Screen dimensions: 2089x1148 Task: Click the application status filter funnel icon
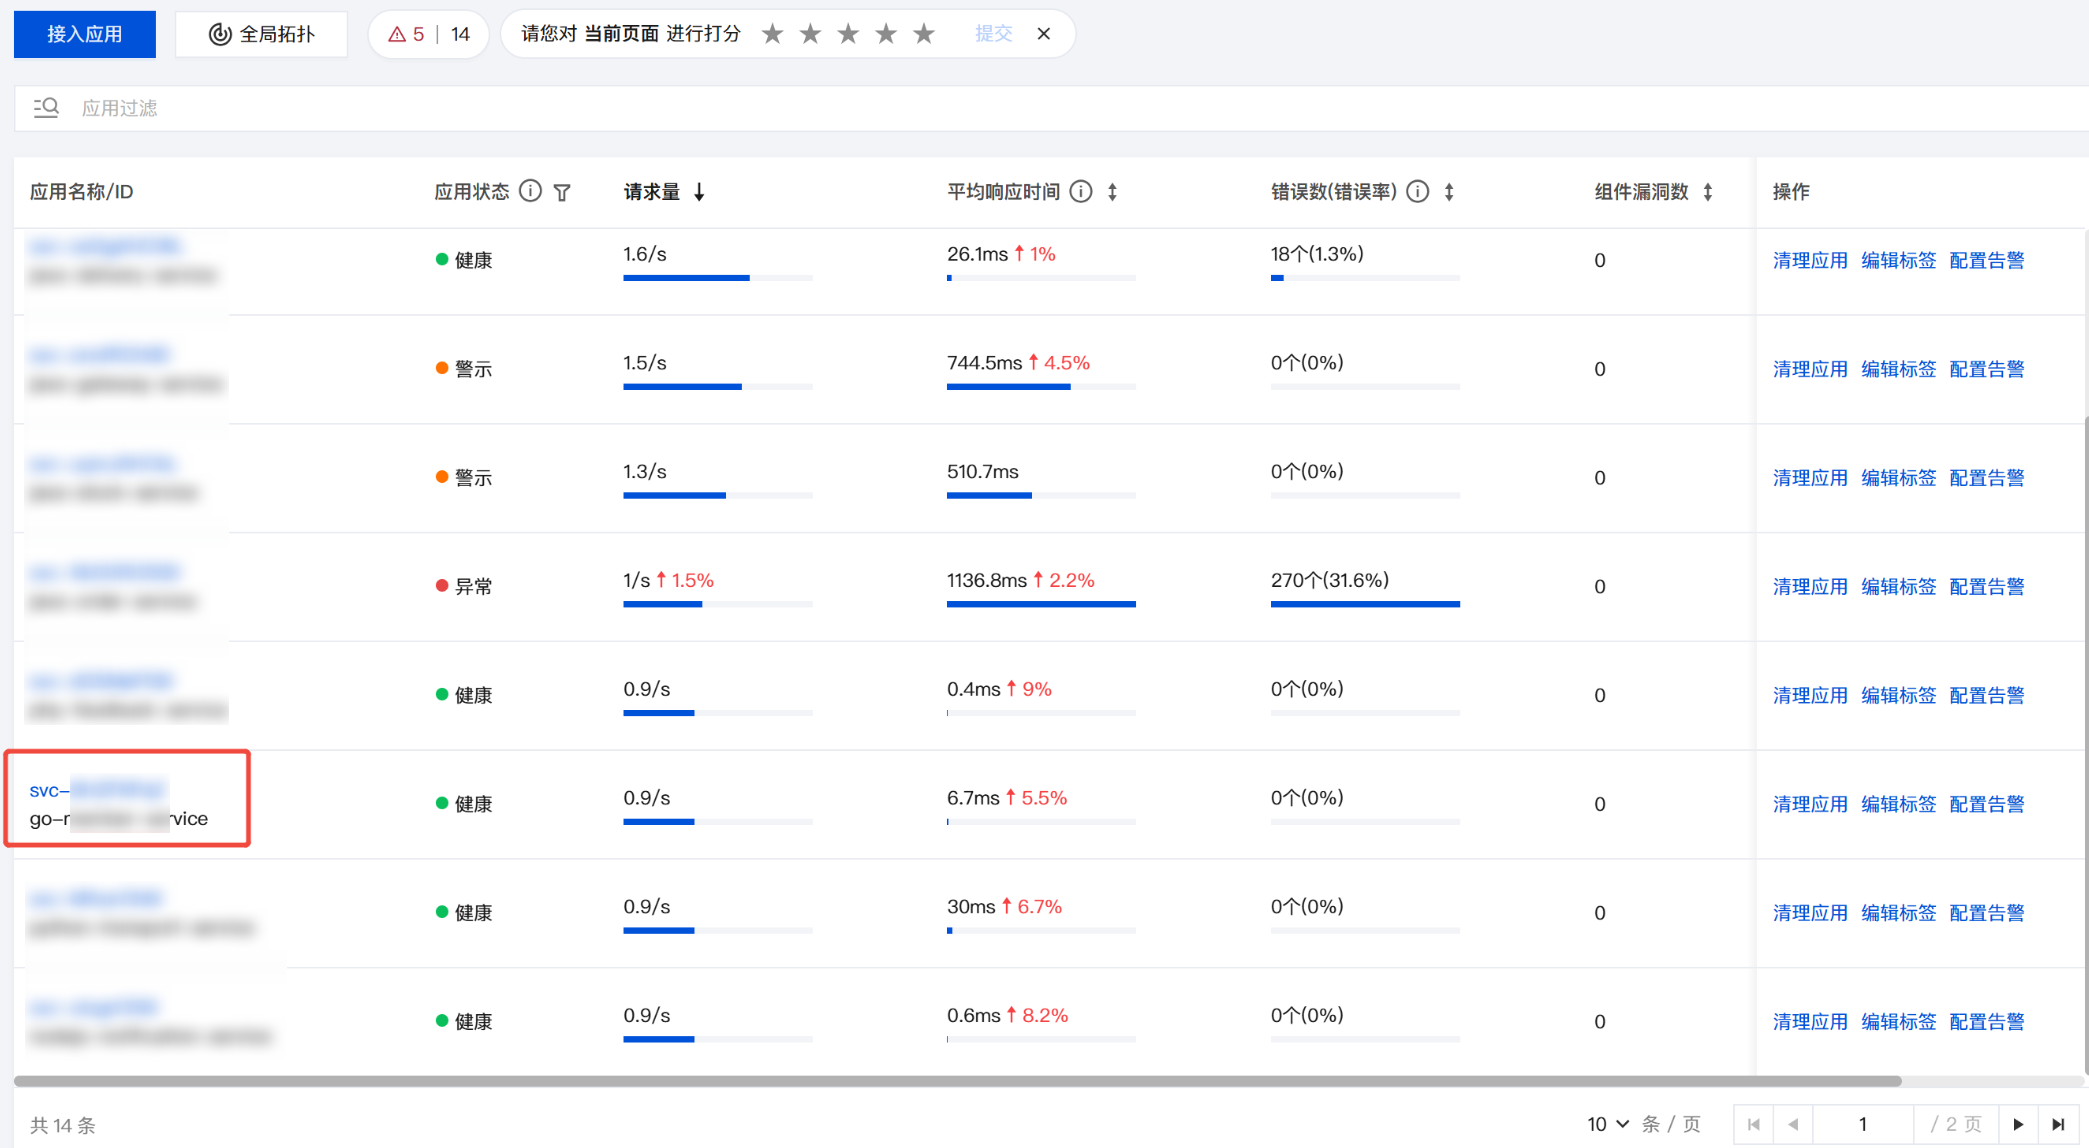tap(562, 192)
